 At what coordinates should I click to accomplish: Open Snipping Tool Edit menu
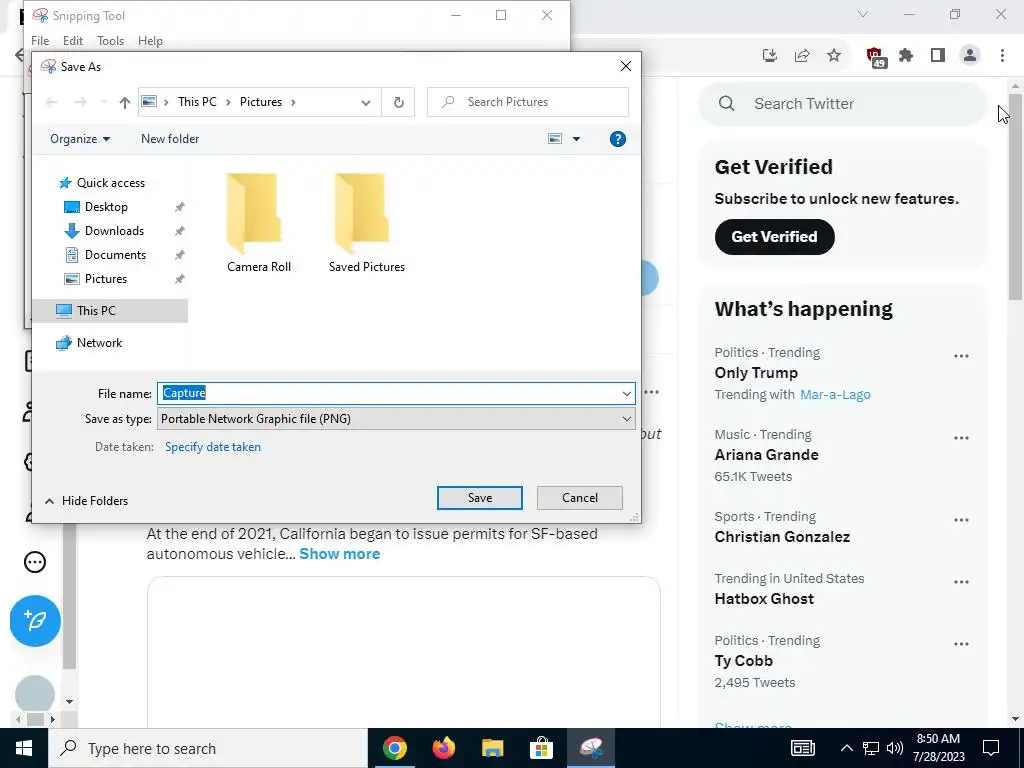(x=72, y=40)
